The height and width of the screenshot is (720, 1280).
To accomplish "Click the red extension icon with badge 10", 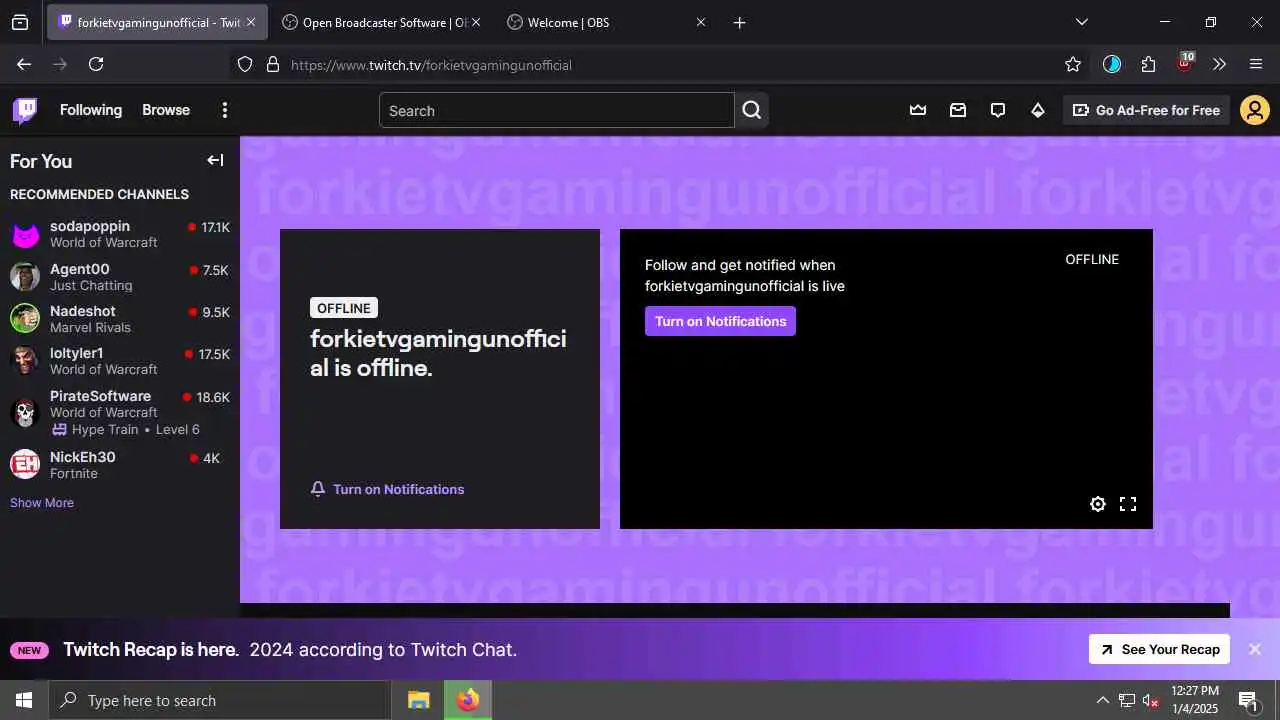I will [x=1185, y=63].
